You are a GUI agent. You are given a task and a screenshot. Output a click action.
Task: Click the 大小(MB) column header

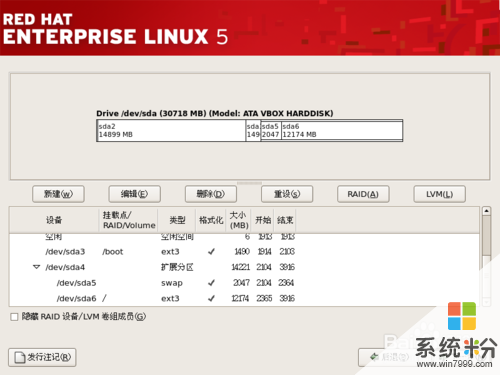[x=239, y=220]
